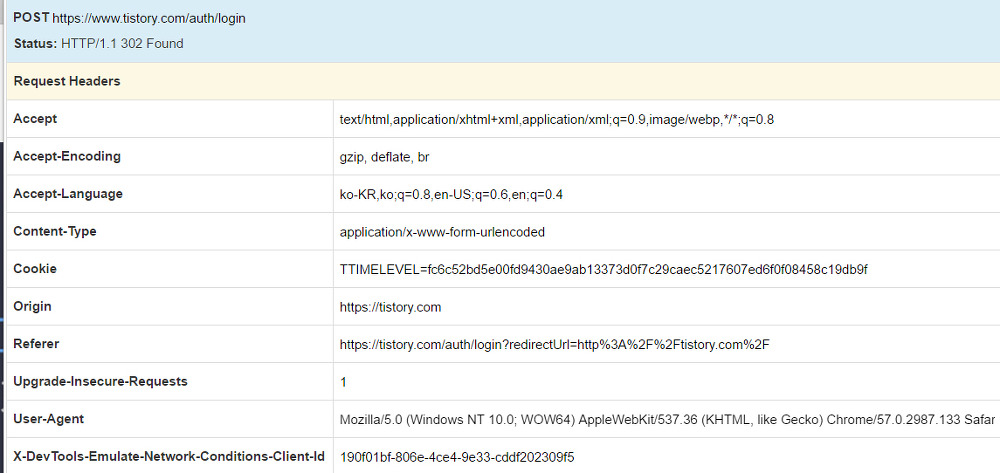Select the User-Agent header name
The width and height of the screenshot is (1000, 473).
pos(49,419)
